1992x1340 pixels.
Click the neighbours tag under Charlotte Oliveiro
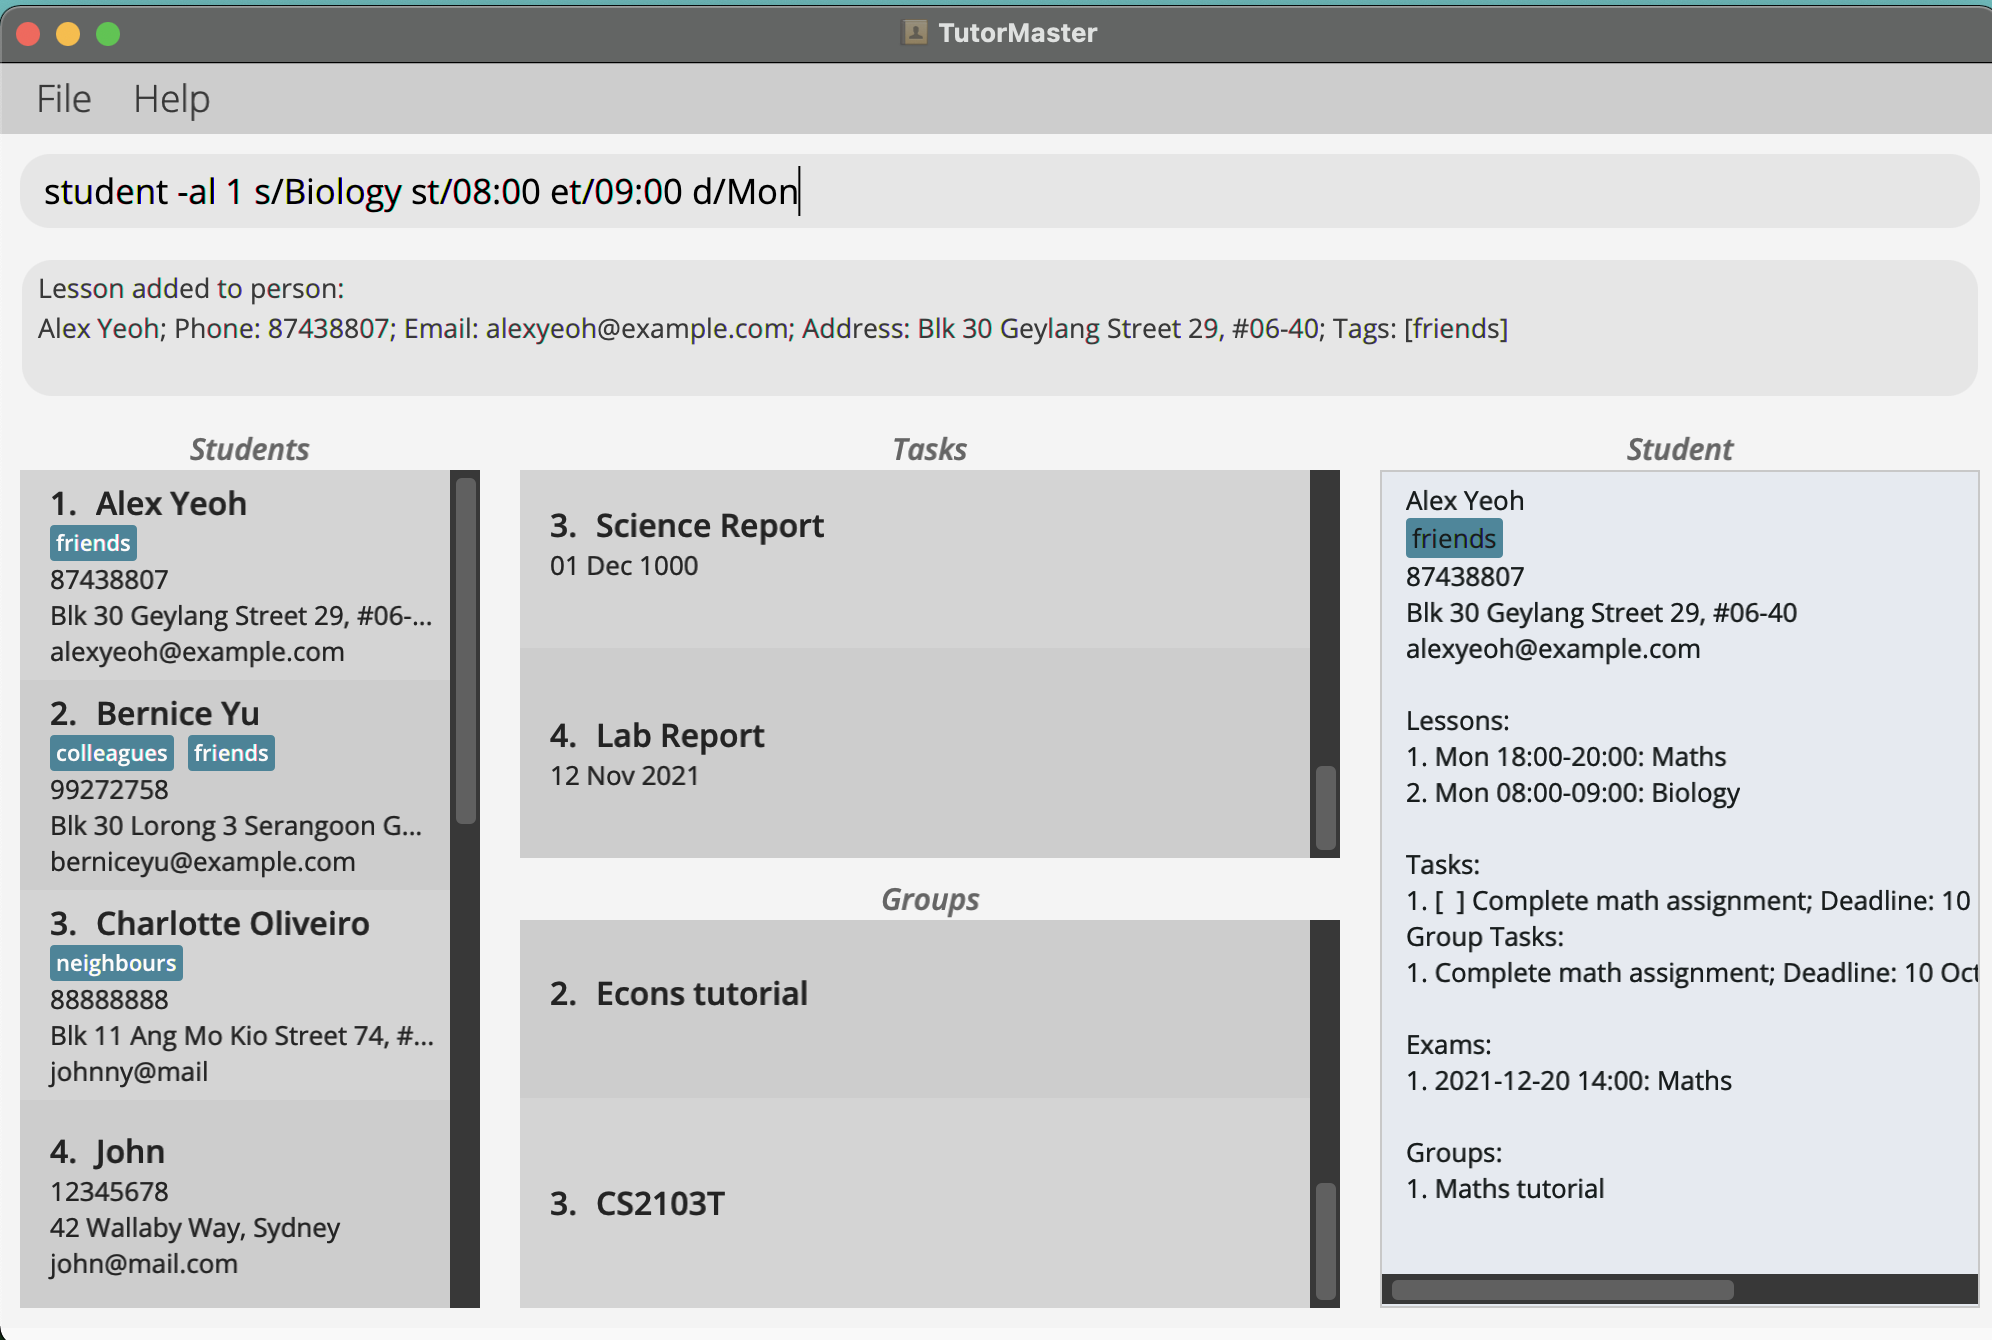[x=116, y=963]
